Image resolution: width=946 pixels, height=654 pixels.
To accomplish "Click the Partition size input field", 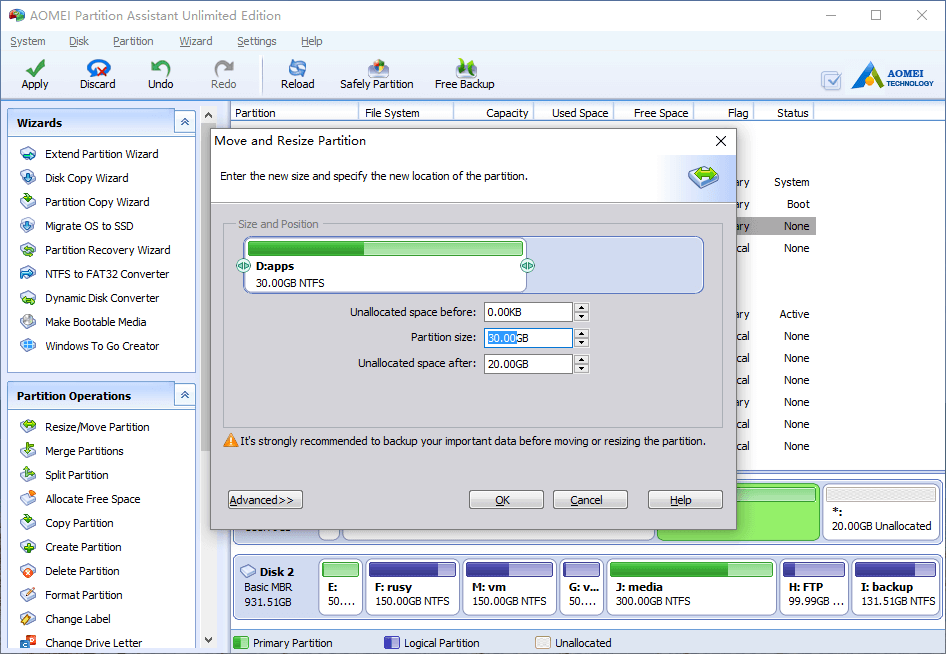I will coord(528,338).
